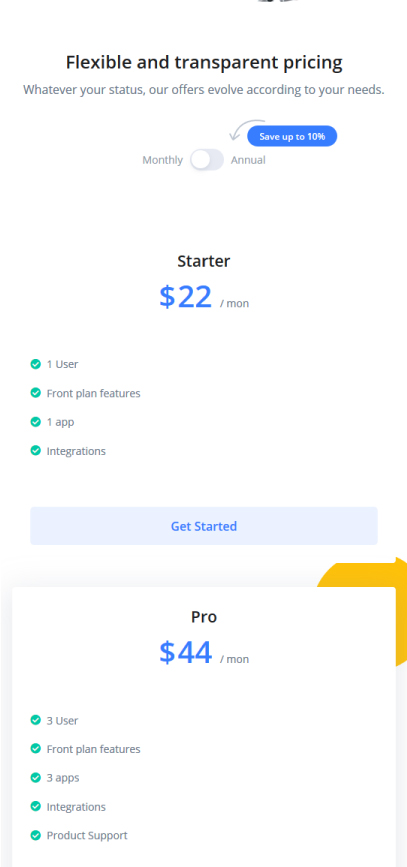Click Get Started for the Starter plan

(204, 526)
